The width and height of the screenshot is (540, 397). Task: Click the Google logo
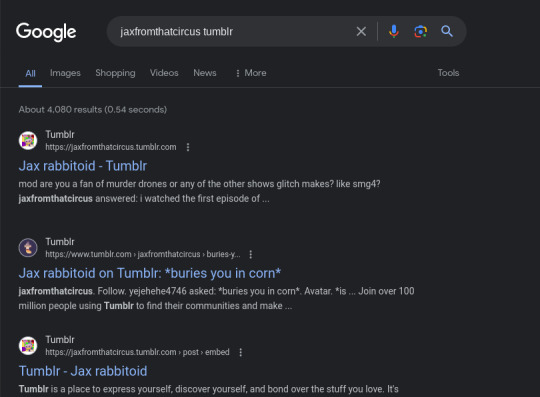[x=46, y=32]
